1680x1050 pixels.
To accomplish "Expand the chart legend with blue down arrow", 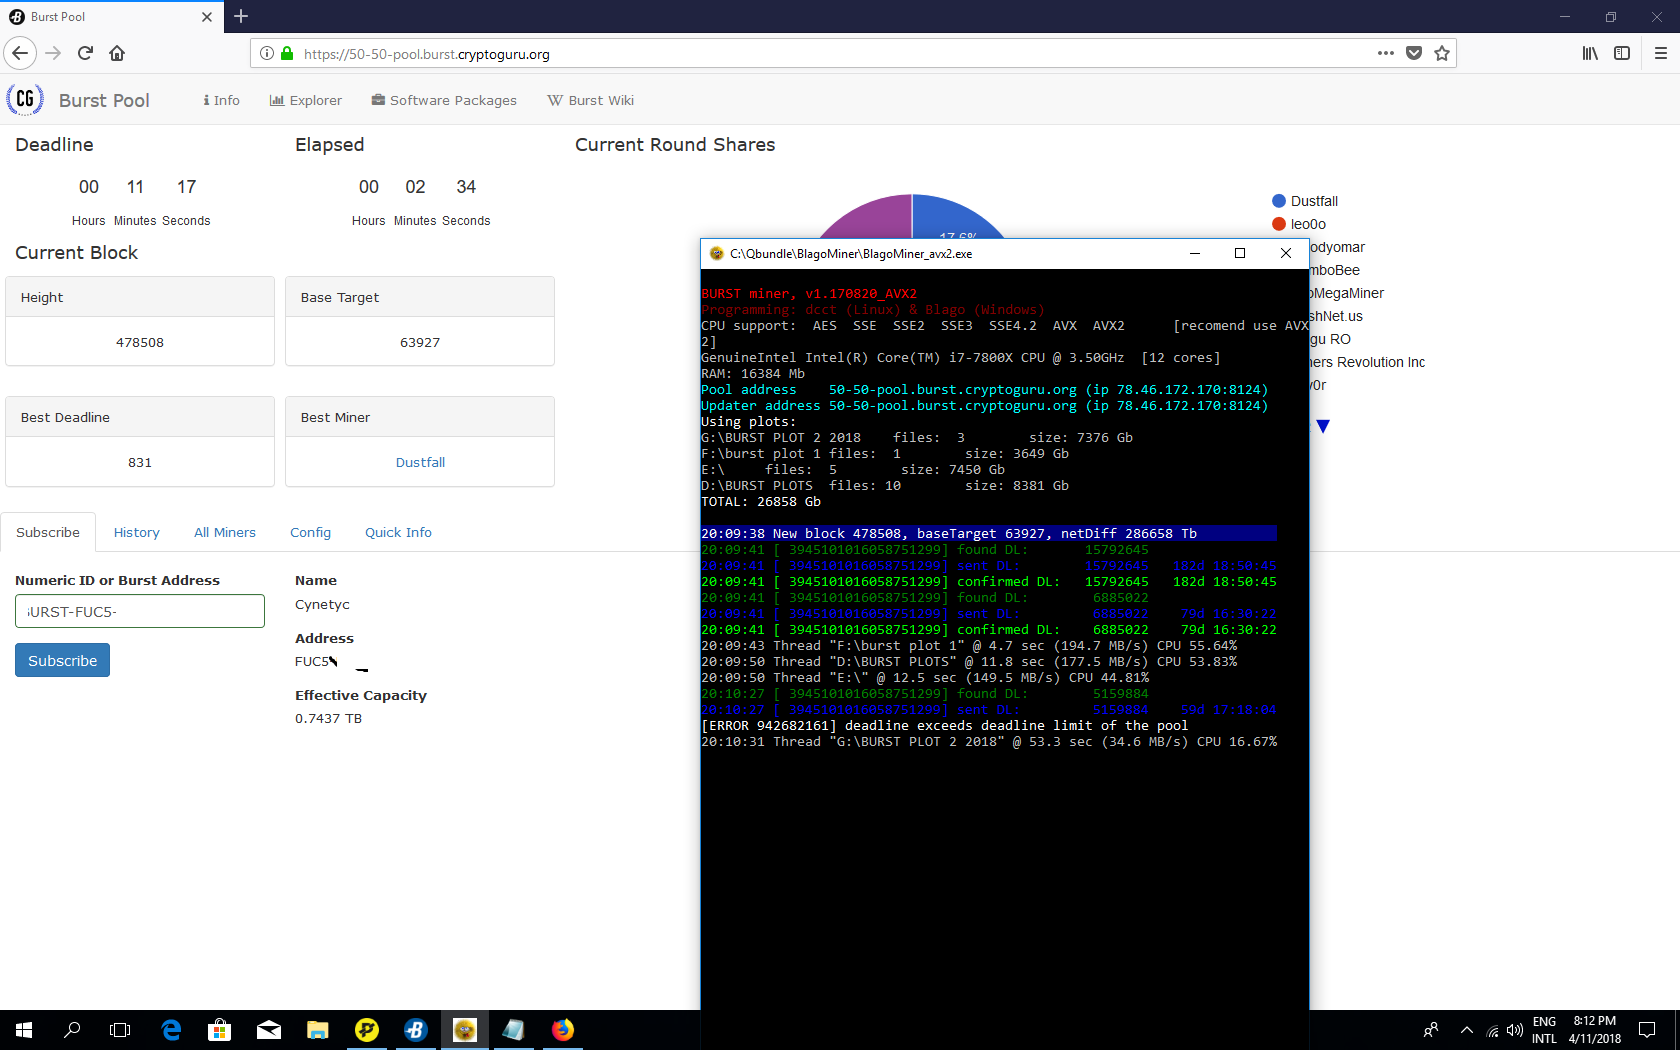I will tap(1323, 426).
